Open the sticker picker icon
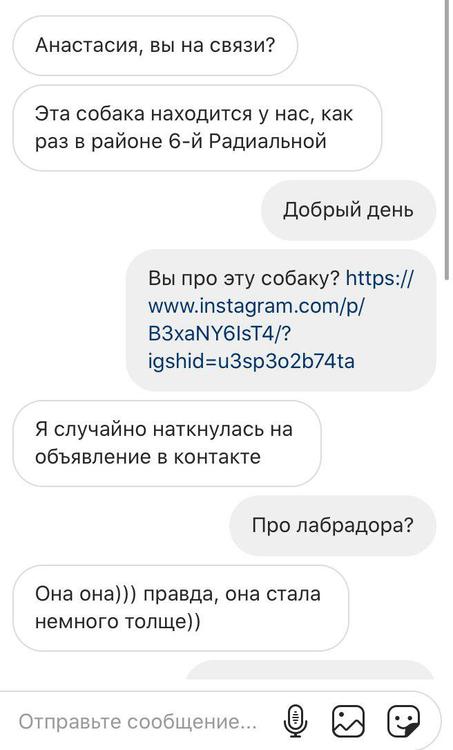Viewport: 453px width, 750px height. (403, 721)
